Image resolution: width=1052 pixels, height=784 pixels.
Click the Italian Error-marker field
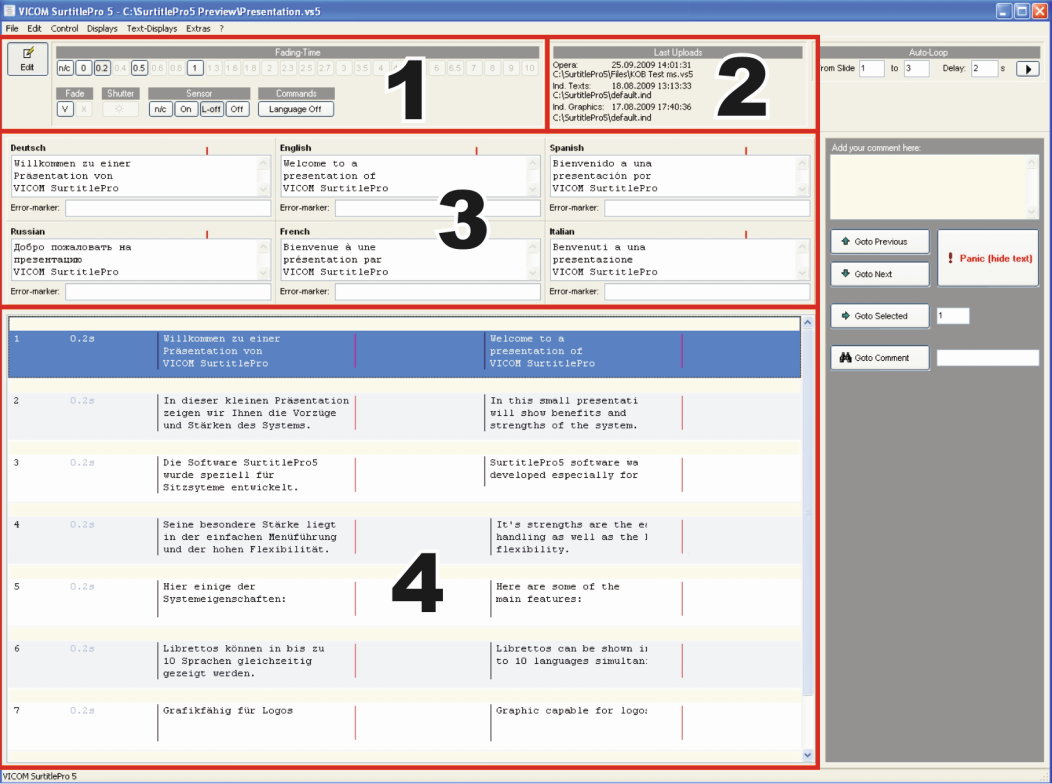tap(707, 292)
